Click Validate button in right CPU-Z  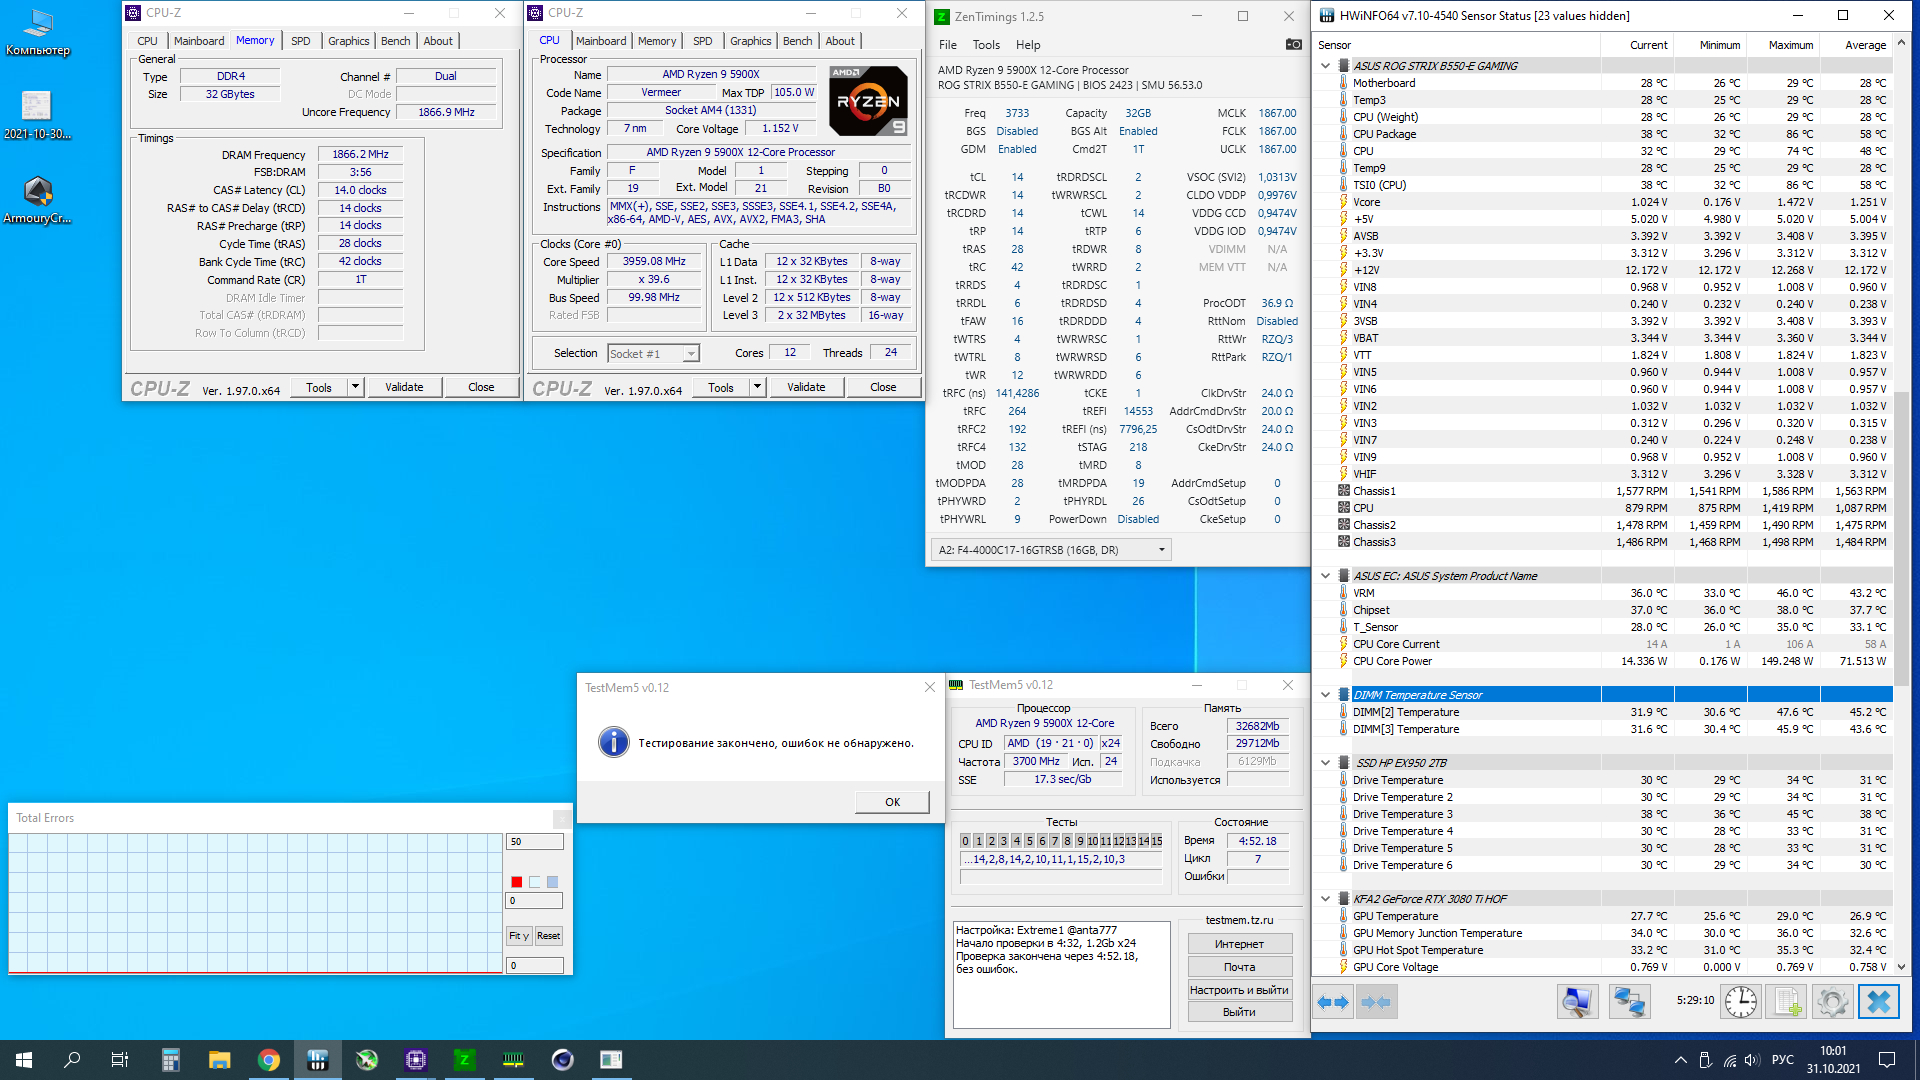click(x=806, y=388)
